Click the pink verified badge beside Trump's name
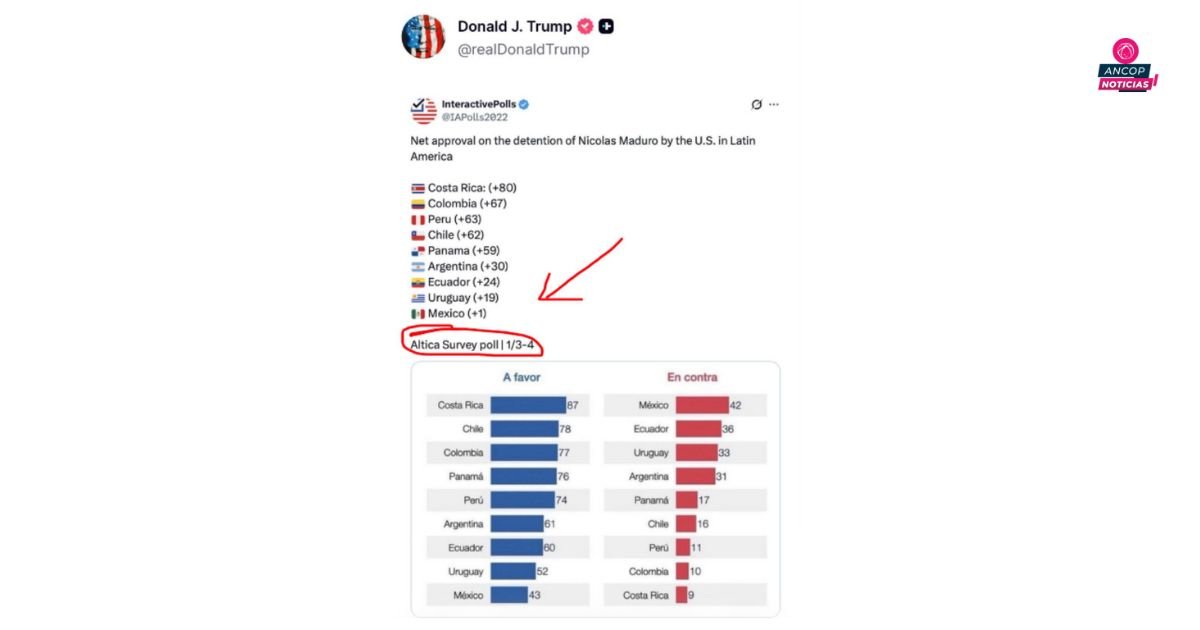The width and height of the screenshot is (1200, 630). (x=586, y=27)
